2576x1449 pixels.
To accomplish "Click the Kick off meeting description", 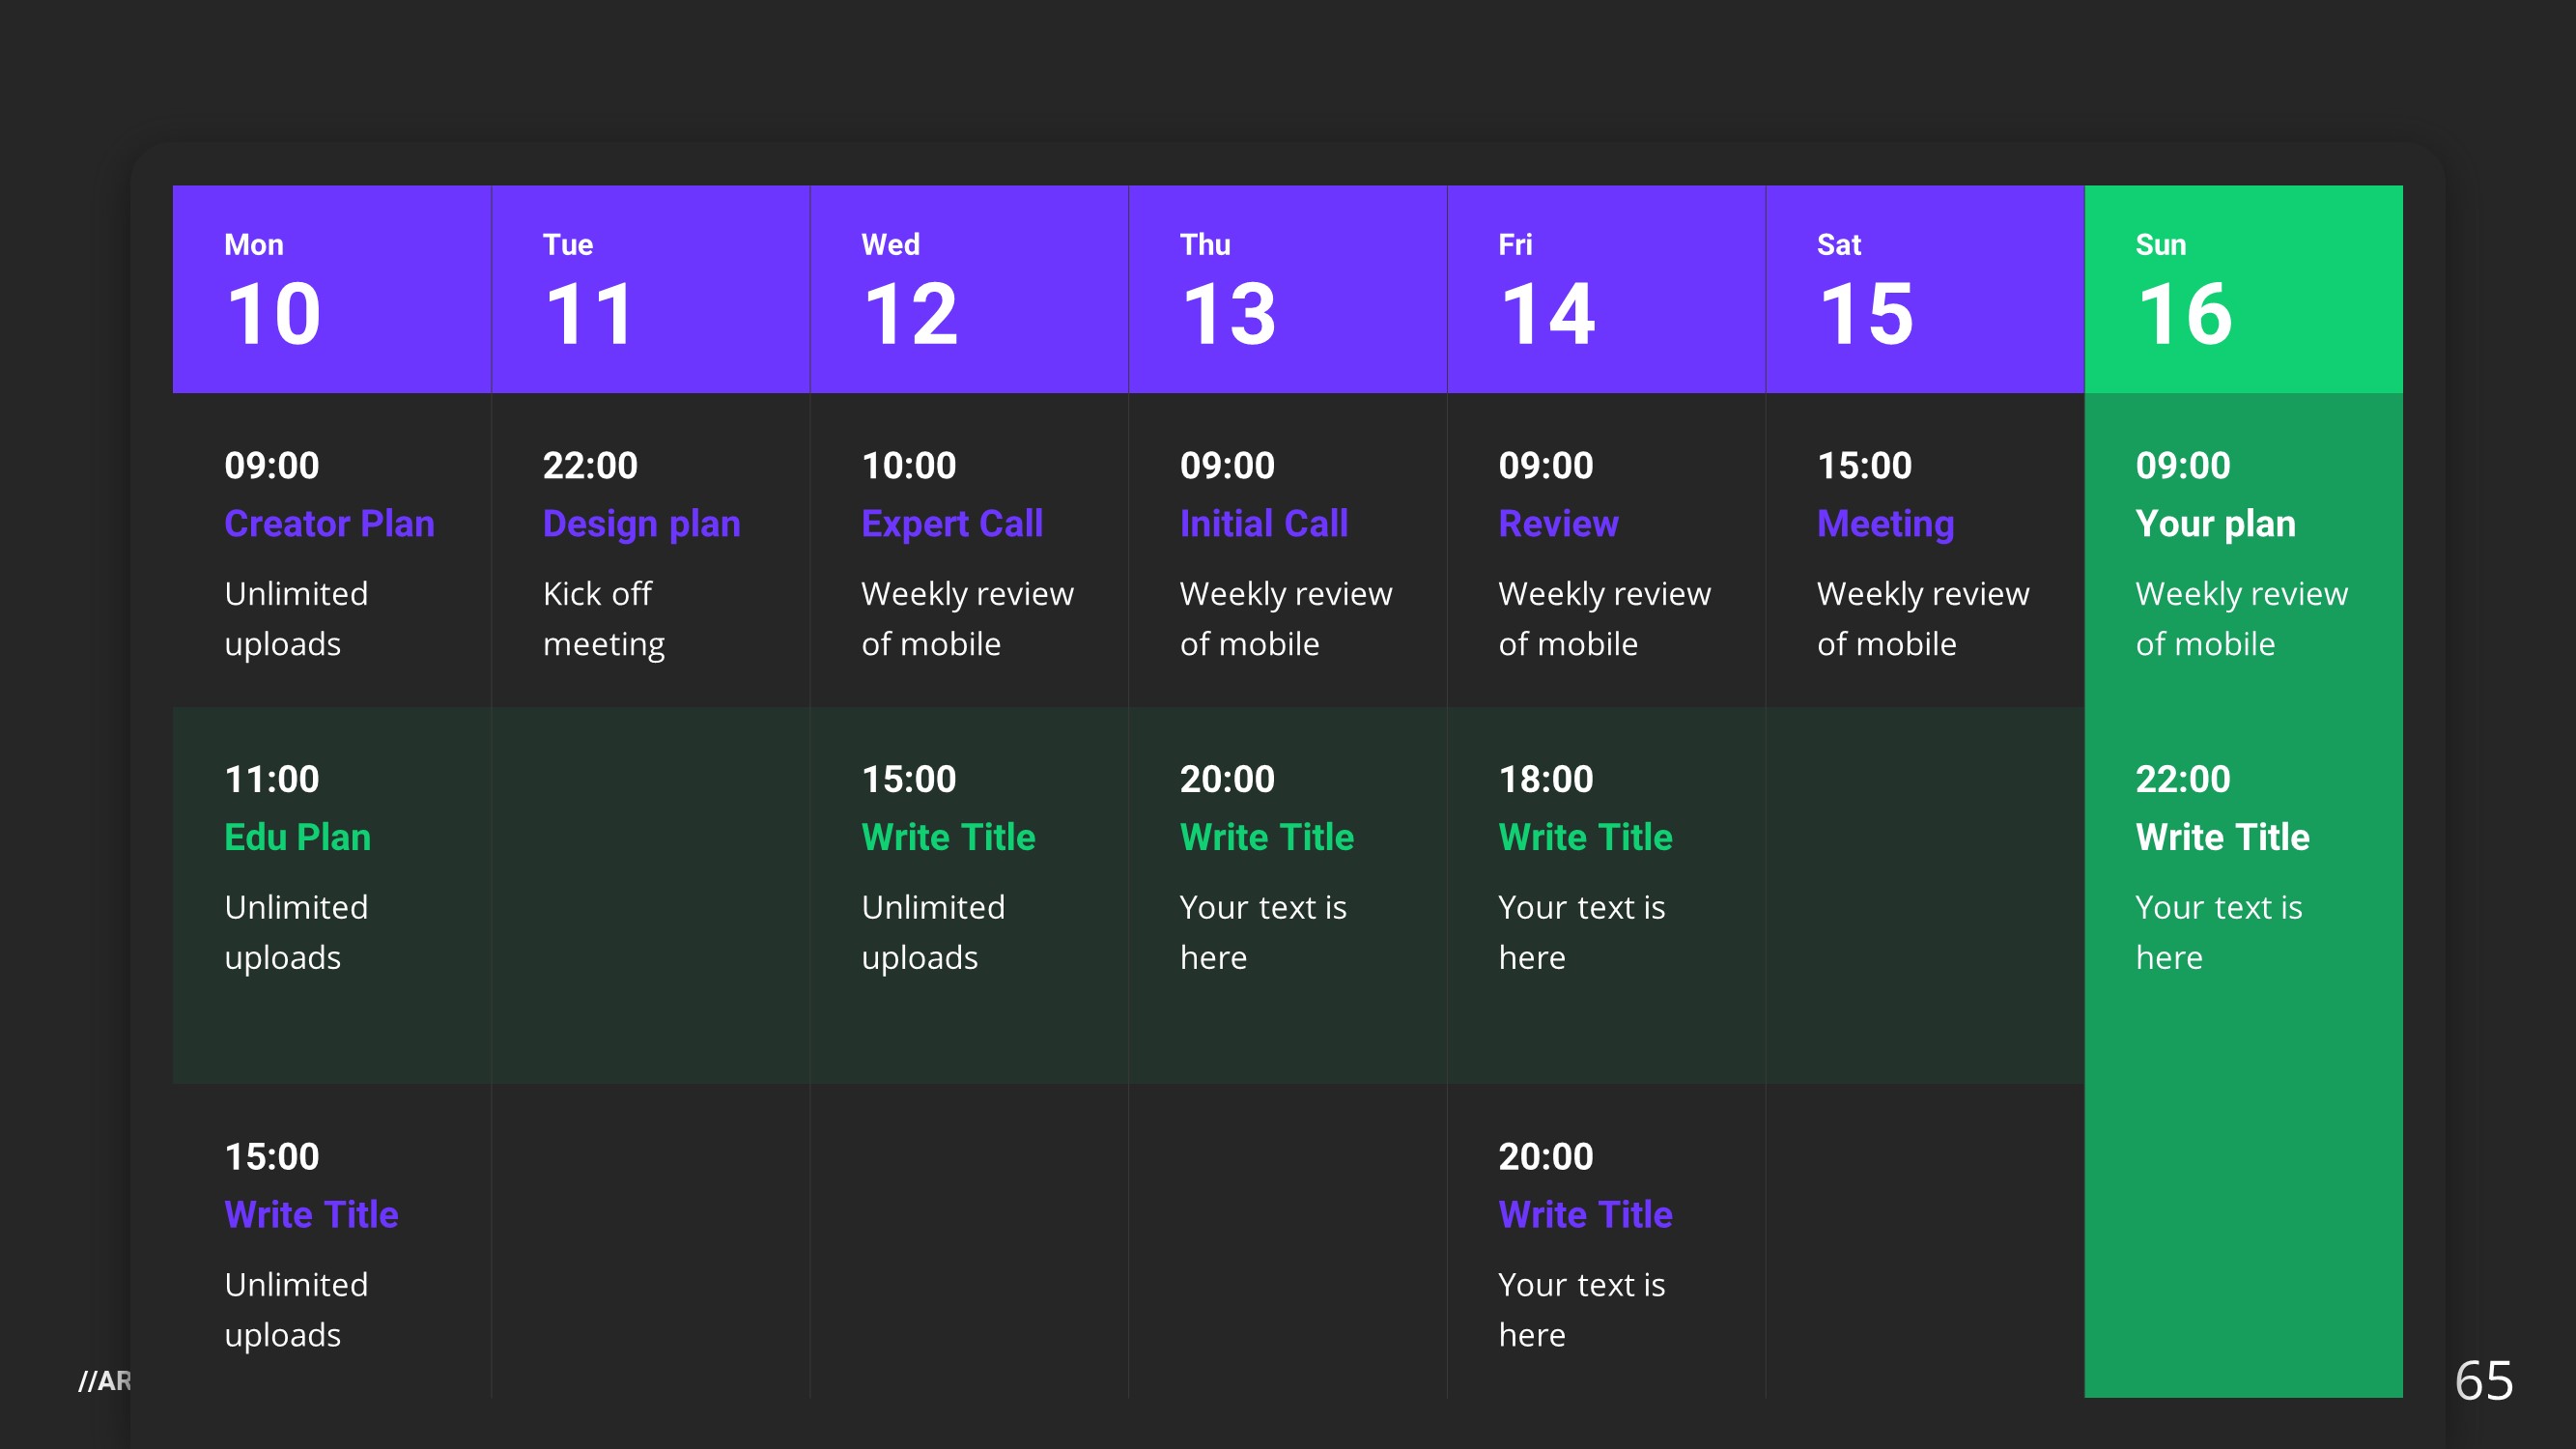I will pyautogui.click(x=603, y=619).
